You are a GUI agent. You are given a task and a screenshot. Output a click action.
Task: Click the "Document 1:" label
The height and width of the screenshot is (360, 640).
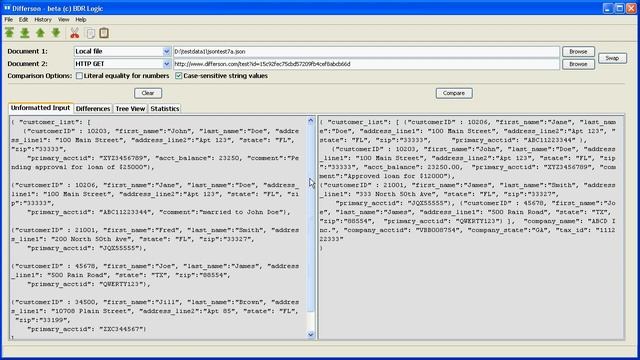pyautogui.click(x=27, y=51)
